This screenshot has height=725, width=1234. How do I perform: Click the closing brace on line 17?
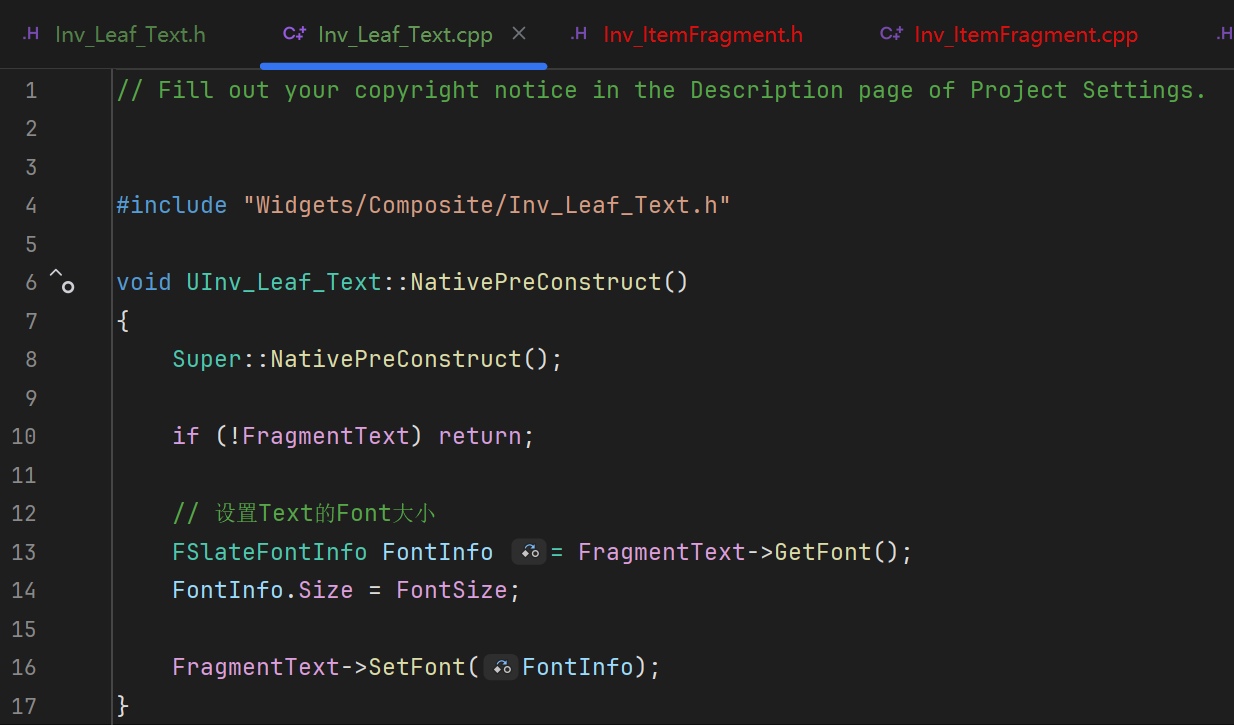pyautogui.click(x=124, y=705)
